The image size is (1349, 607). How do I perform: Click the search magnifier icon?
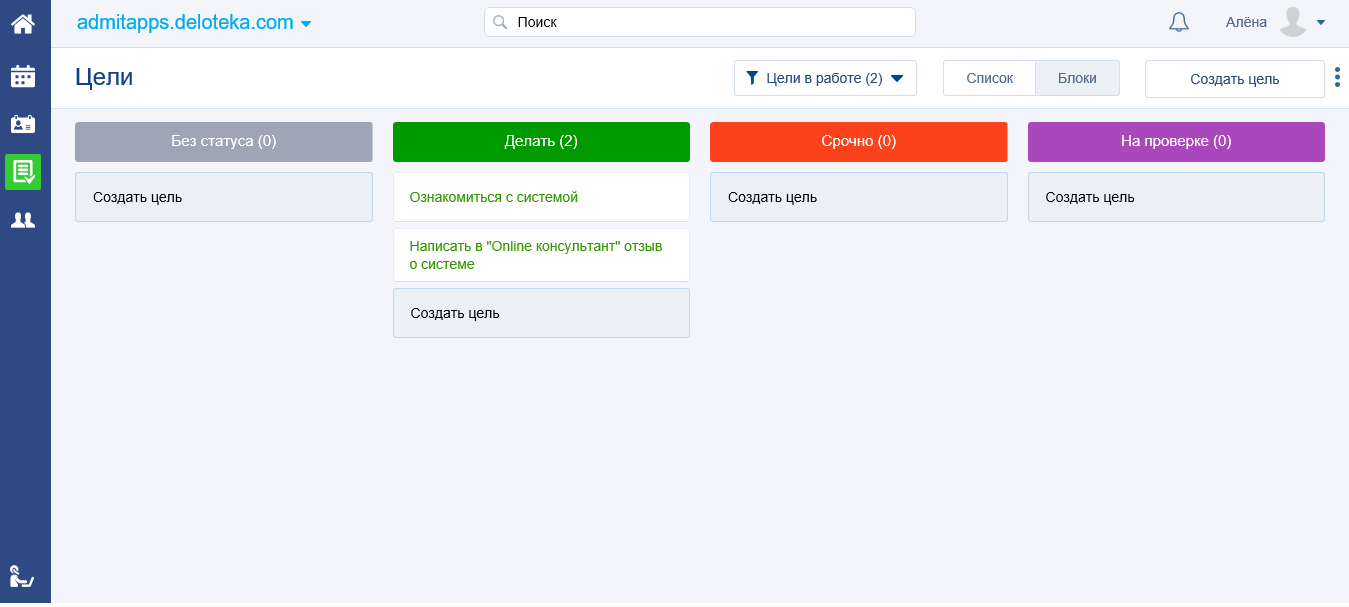tap(501, 22)
